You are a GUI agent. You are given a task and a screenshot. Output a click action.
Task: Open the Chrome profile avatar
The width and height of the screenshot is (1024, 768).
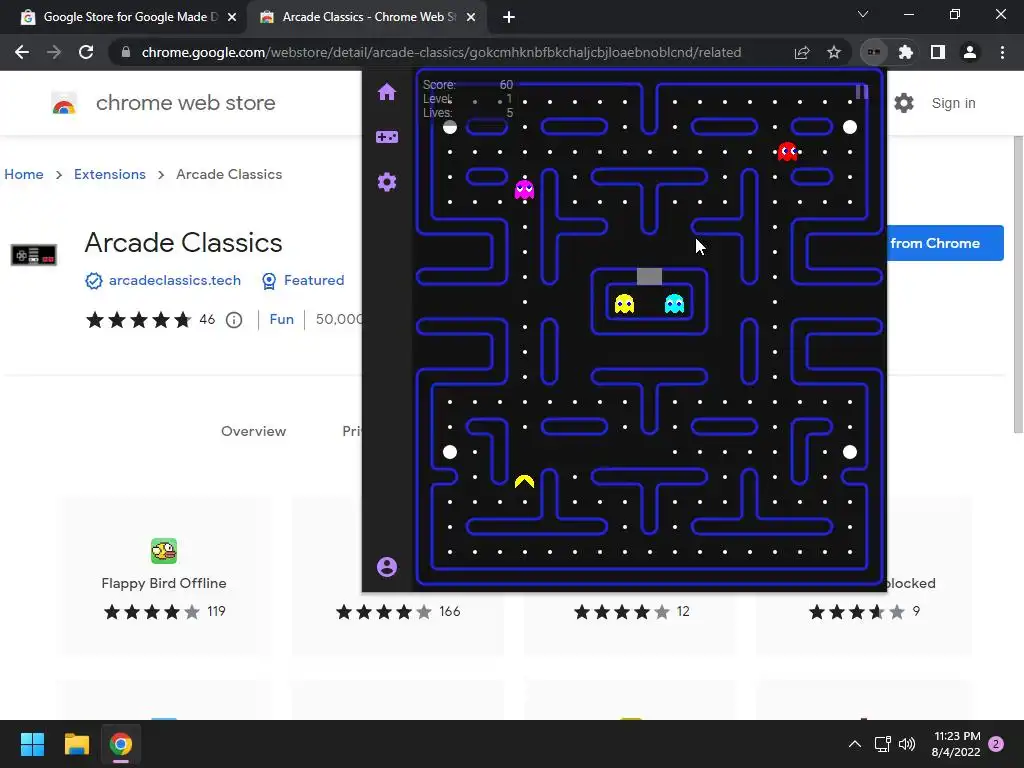coord(970,52)
